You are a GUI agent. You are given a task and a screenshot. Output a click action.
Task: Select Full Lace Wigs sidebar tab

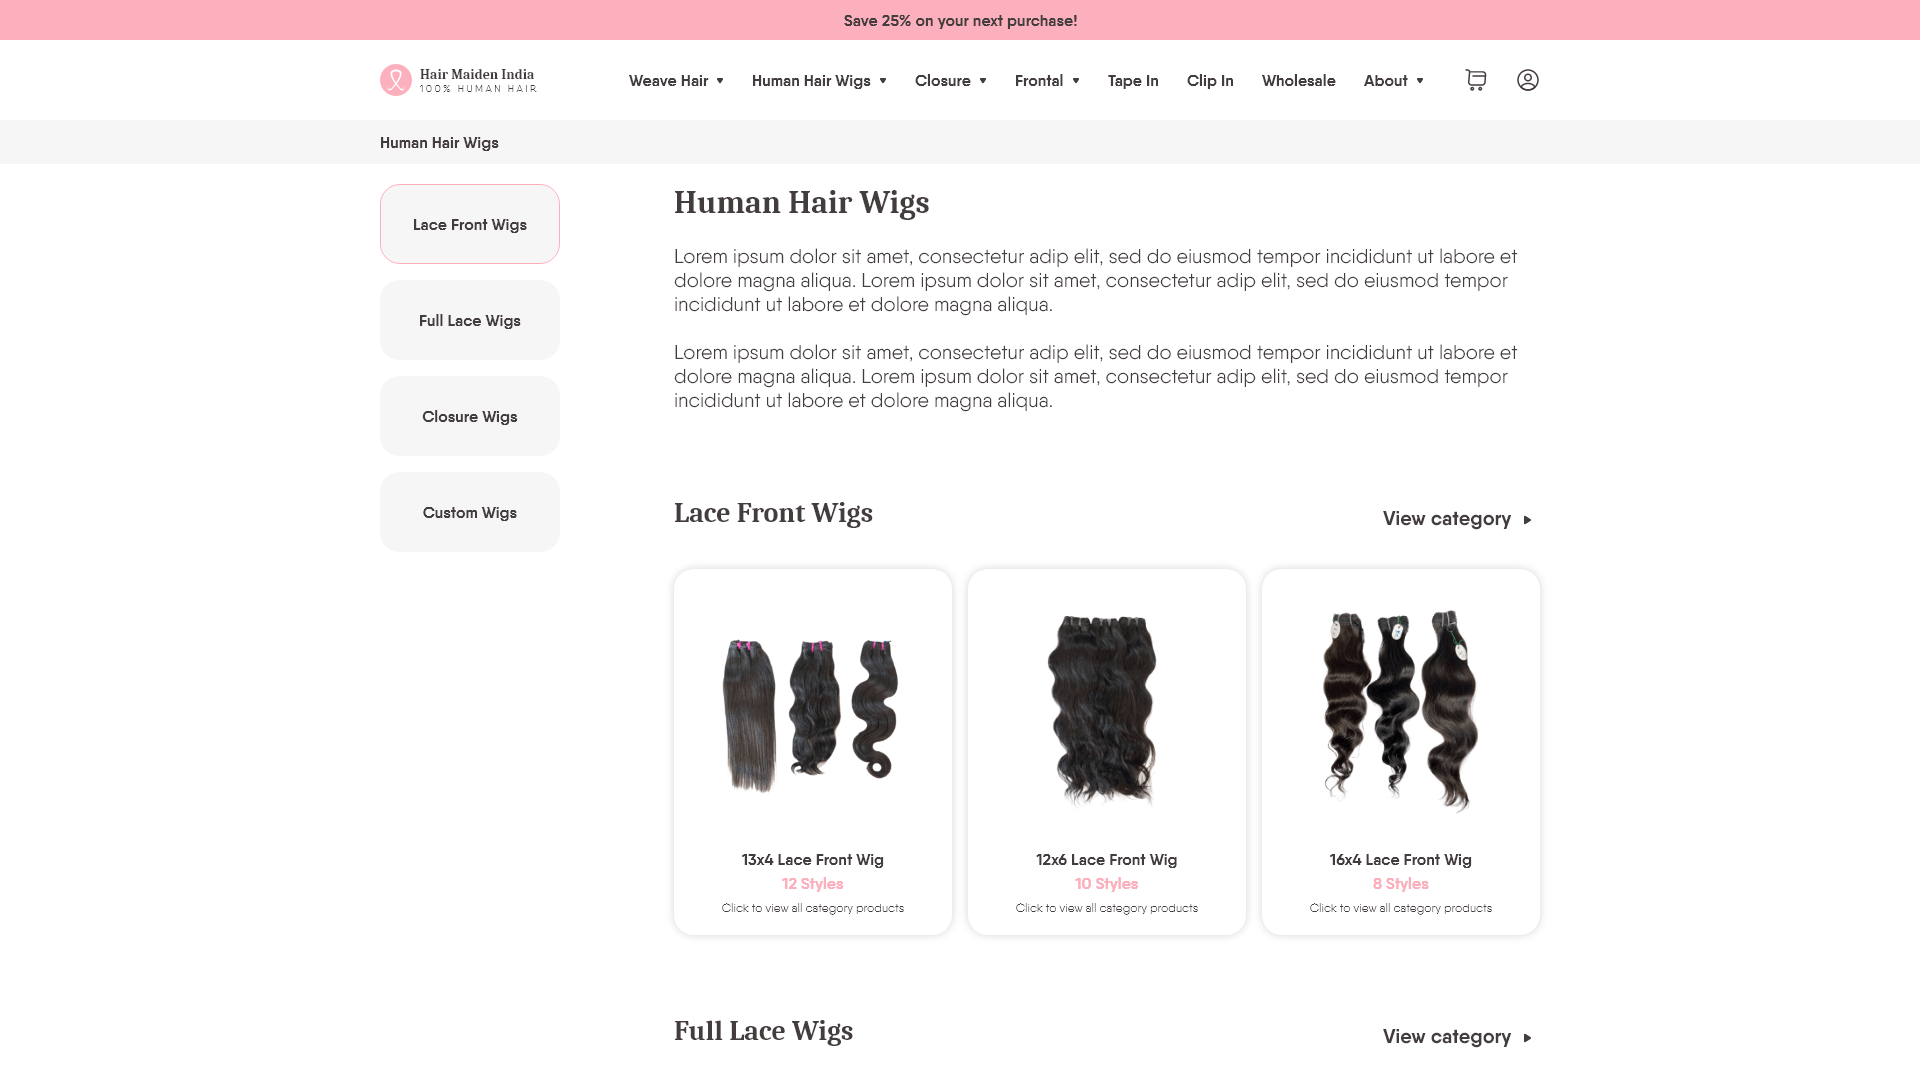[470, 320]
